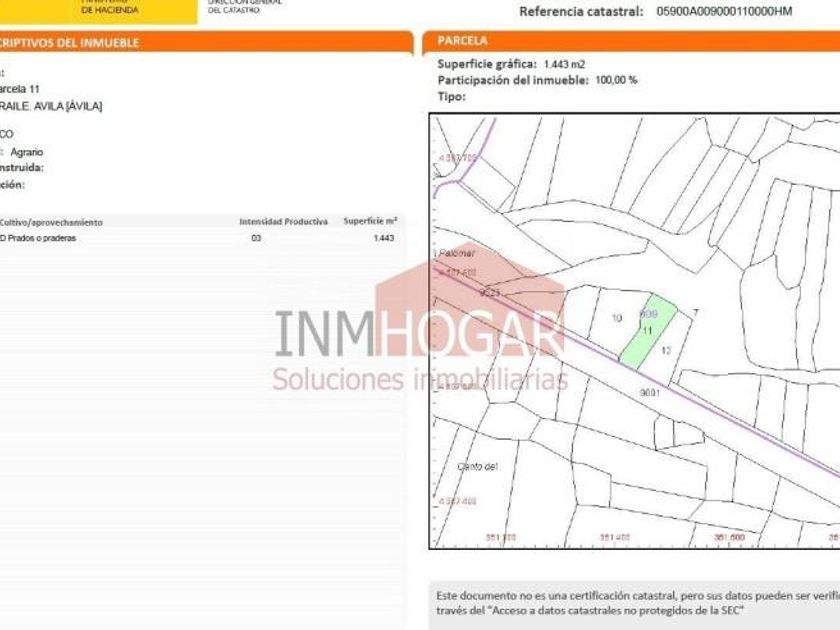Click road parcel label 9001 on the map

650,393
